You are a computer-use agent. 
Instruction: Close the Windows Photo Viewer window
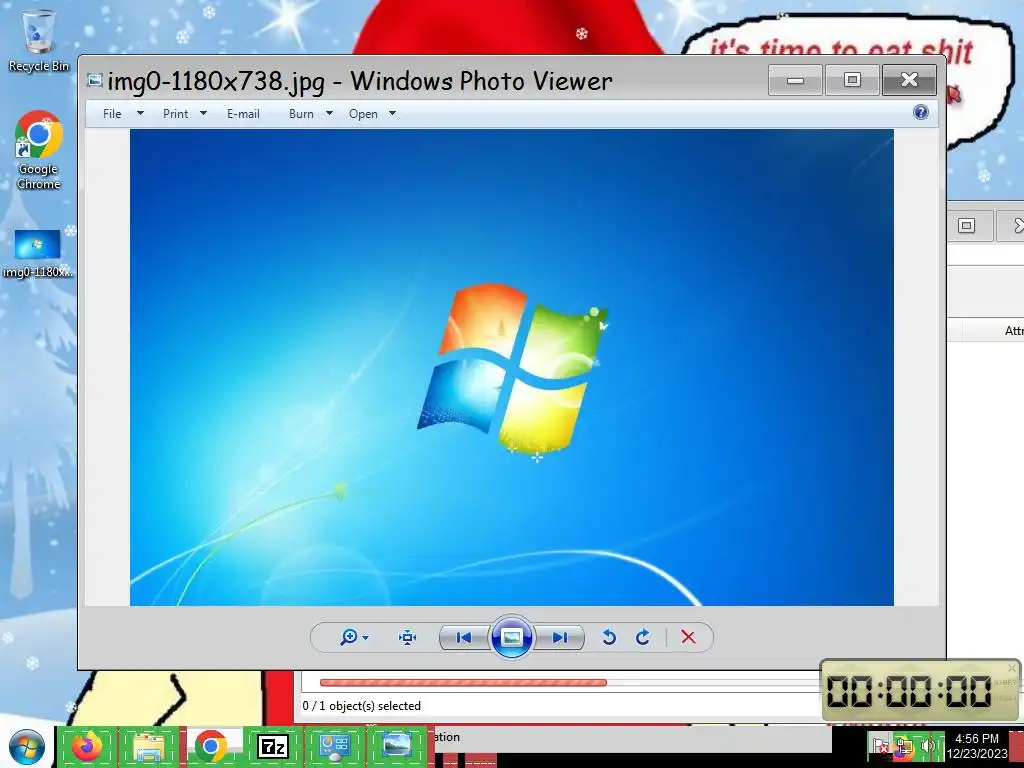(x=909, y=80)
